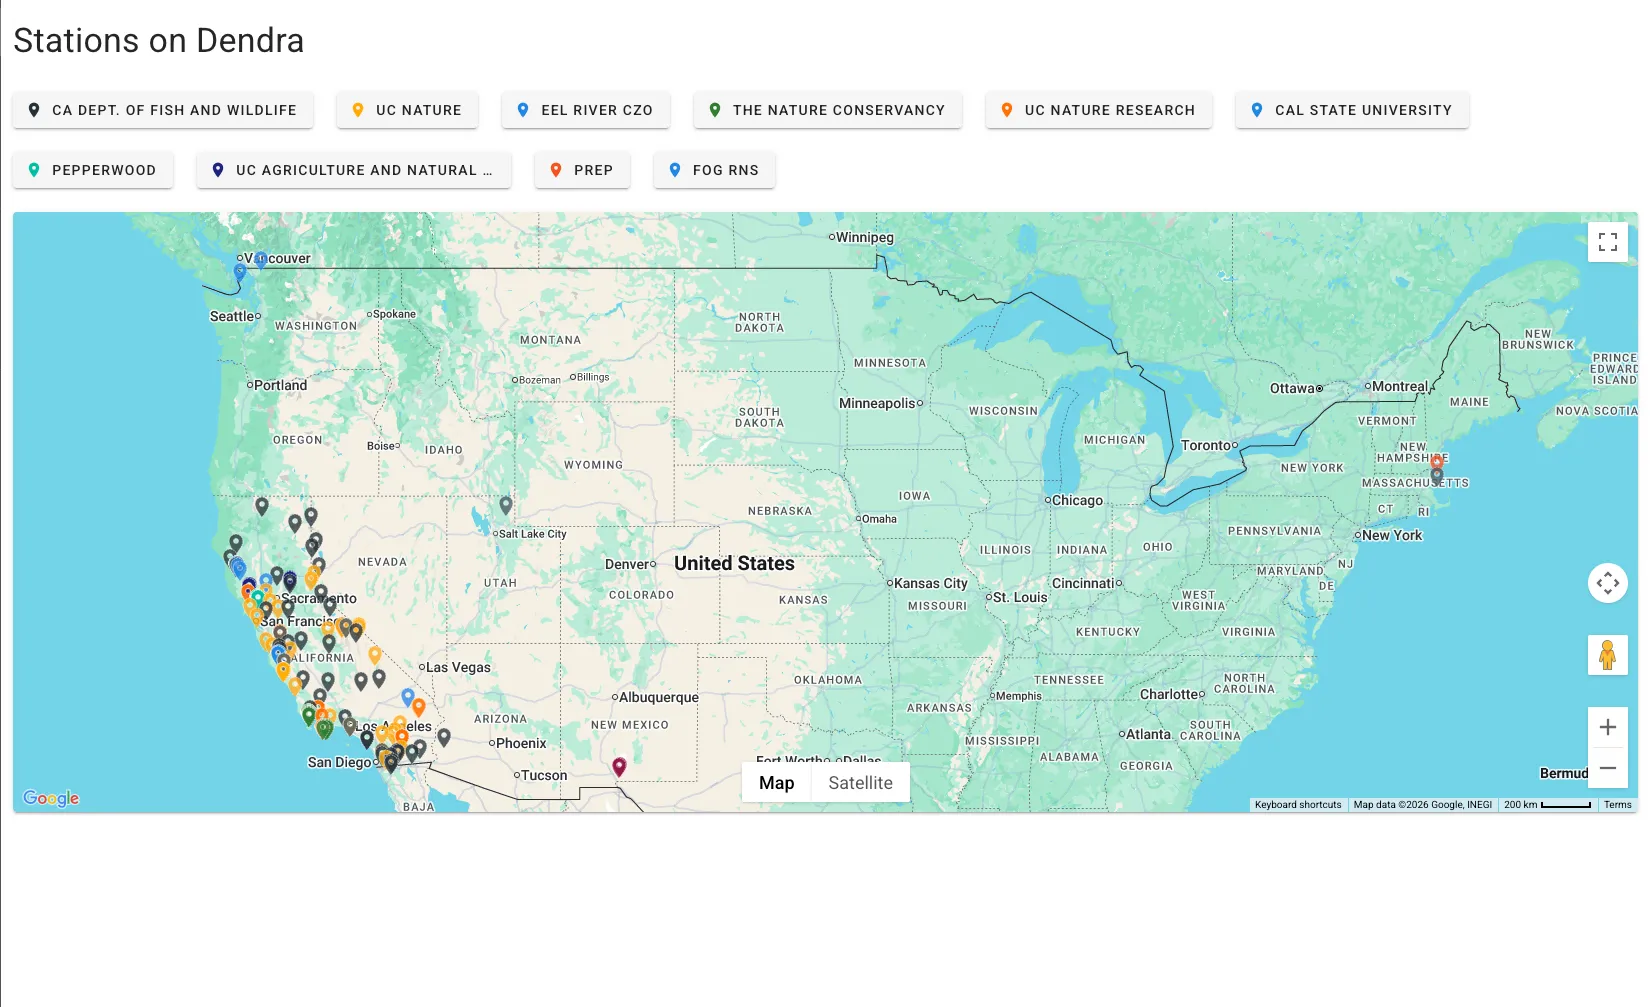Click the 'Atlanta' city label
This screenshot has height=1007, width=1650.
[x=1148, y=735]
